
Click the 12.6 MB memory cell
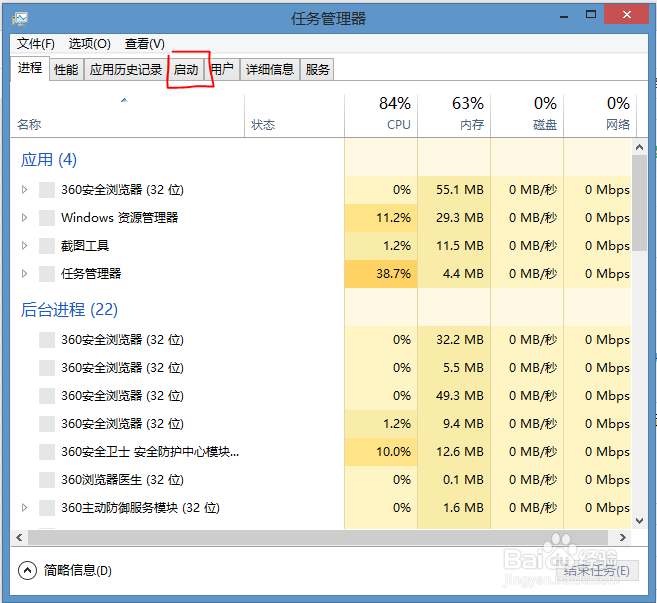click(x=454, y=452)
